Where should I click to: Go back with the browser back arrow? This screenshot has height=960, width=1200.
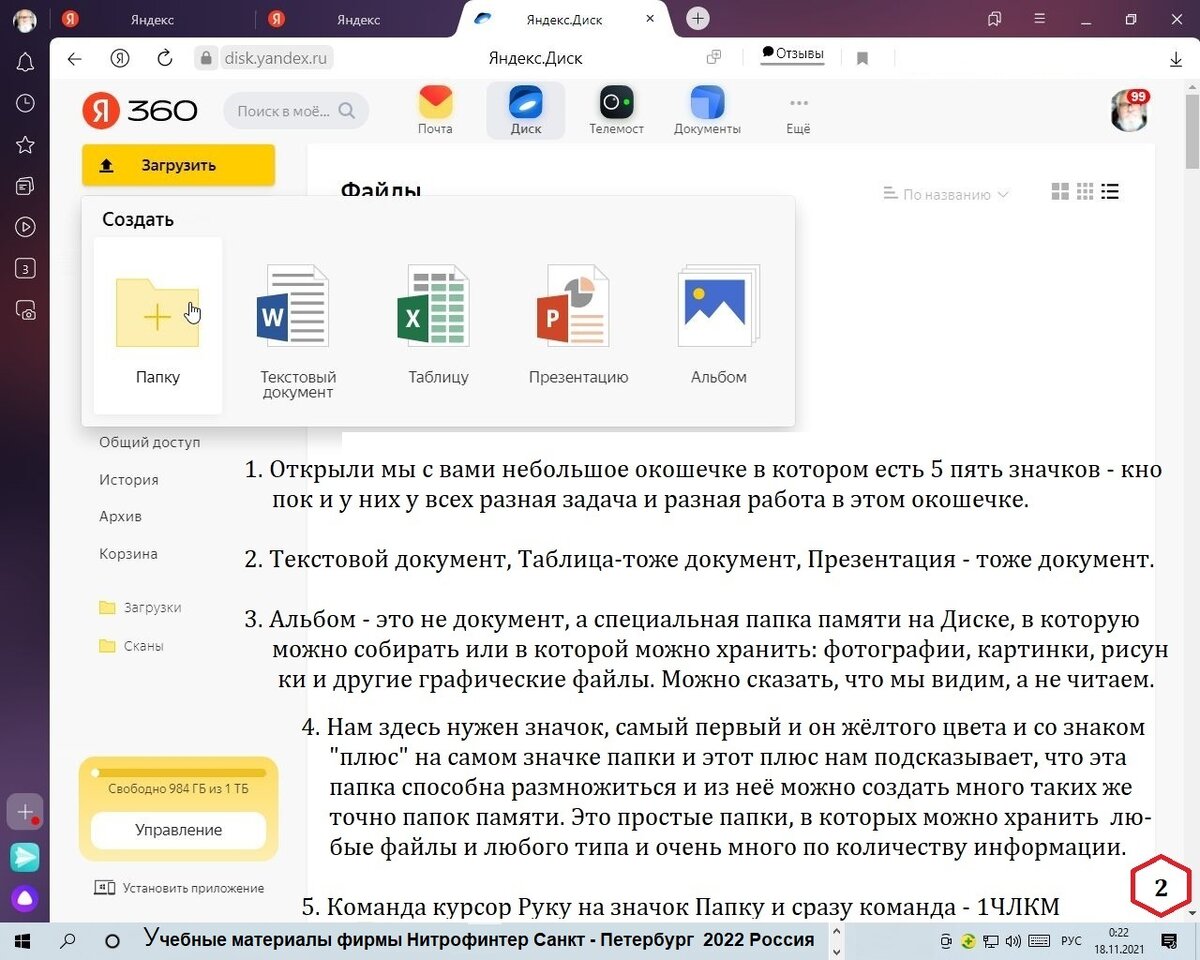pyautogui.click(x=74, y=58)
